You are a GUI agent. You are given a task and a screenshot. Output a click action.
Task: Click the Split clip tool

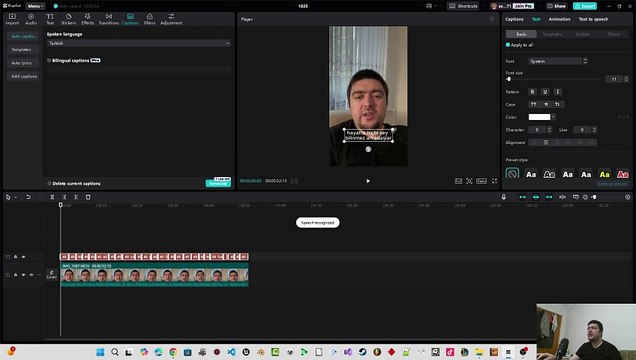click(x=52, y=197)
